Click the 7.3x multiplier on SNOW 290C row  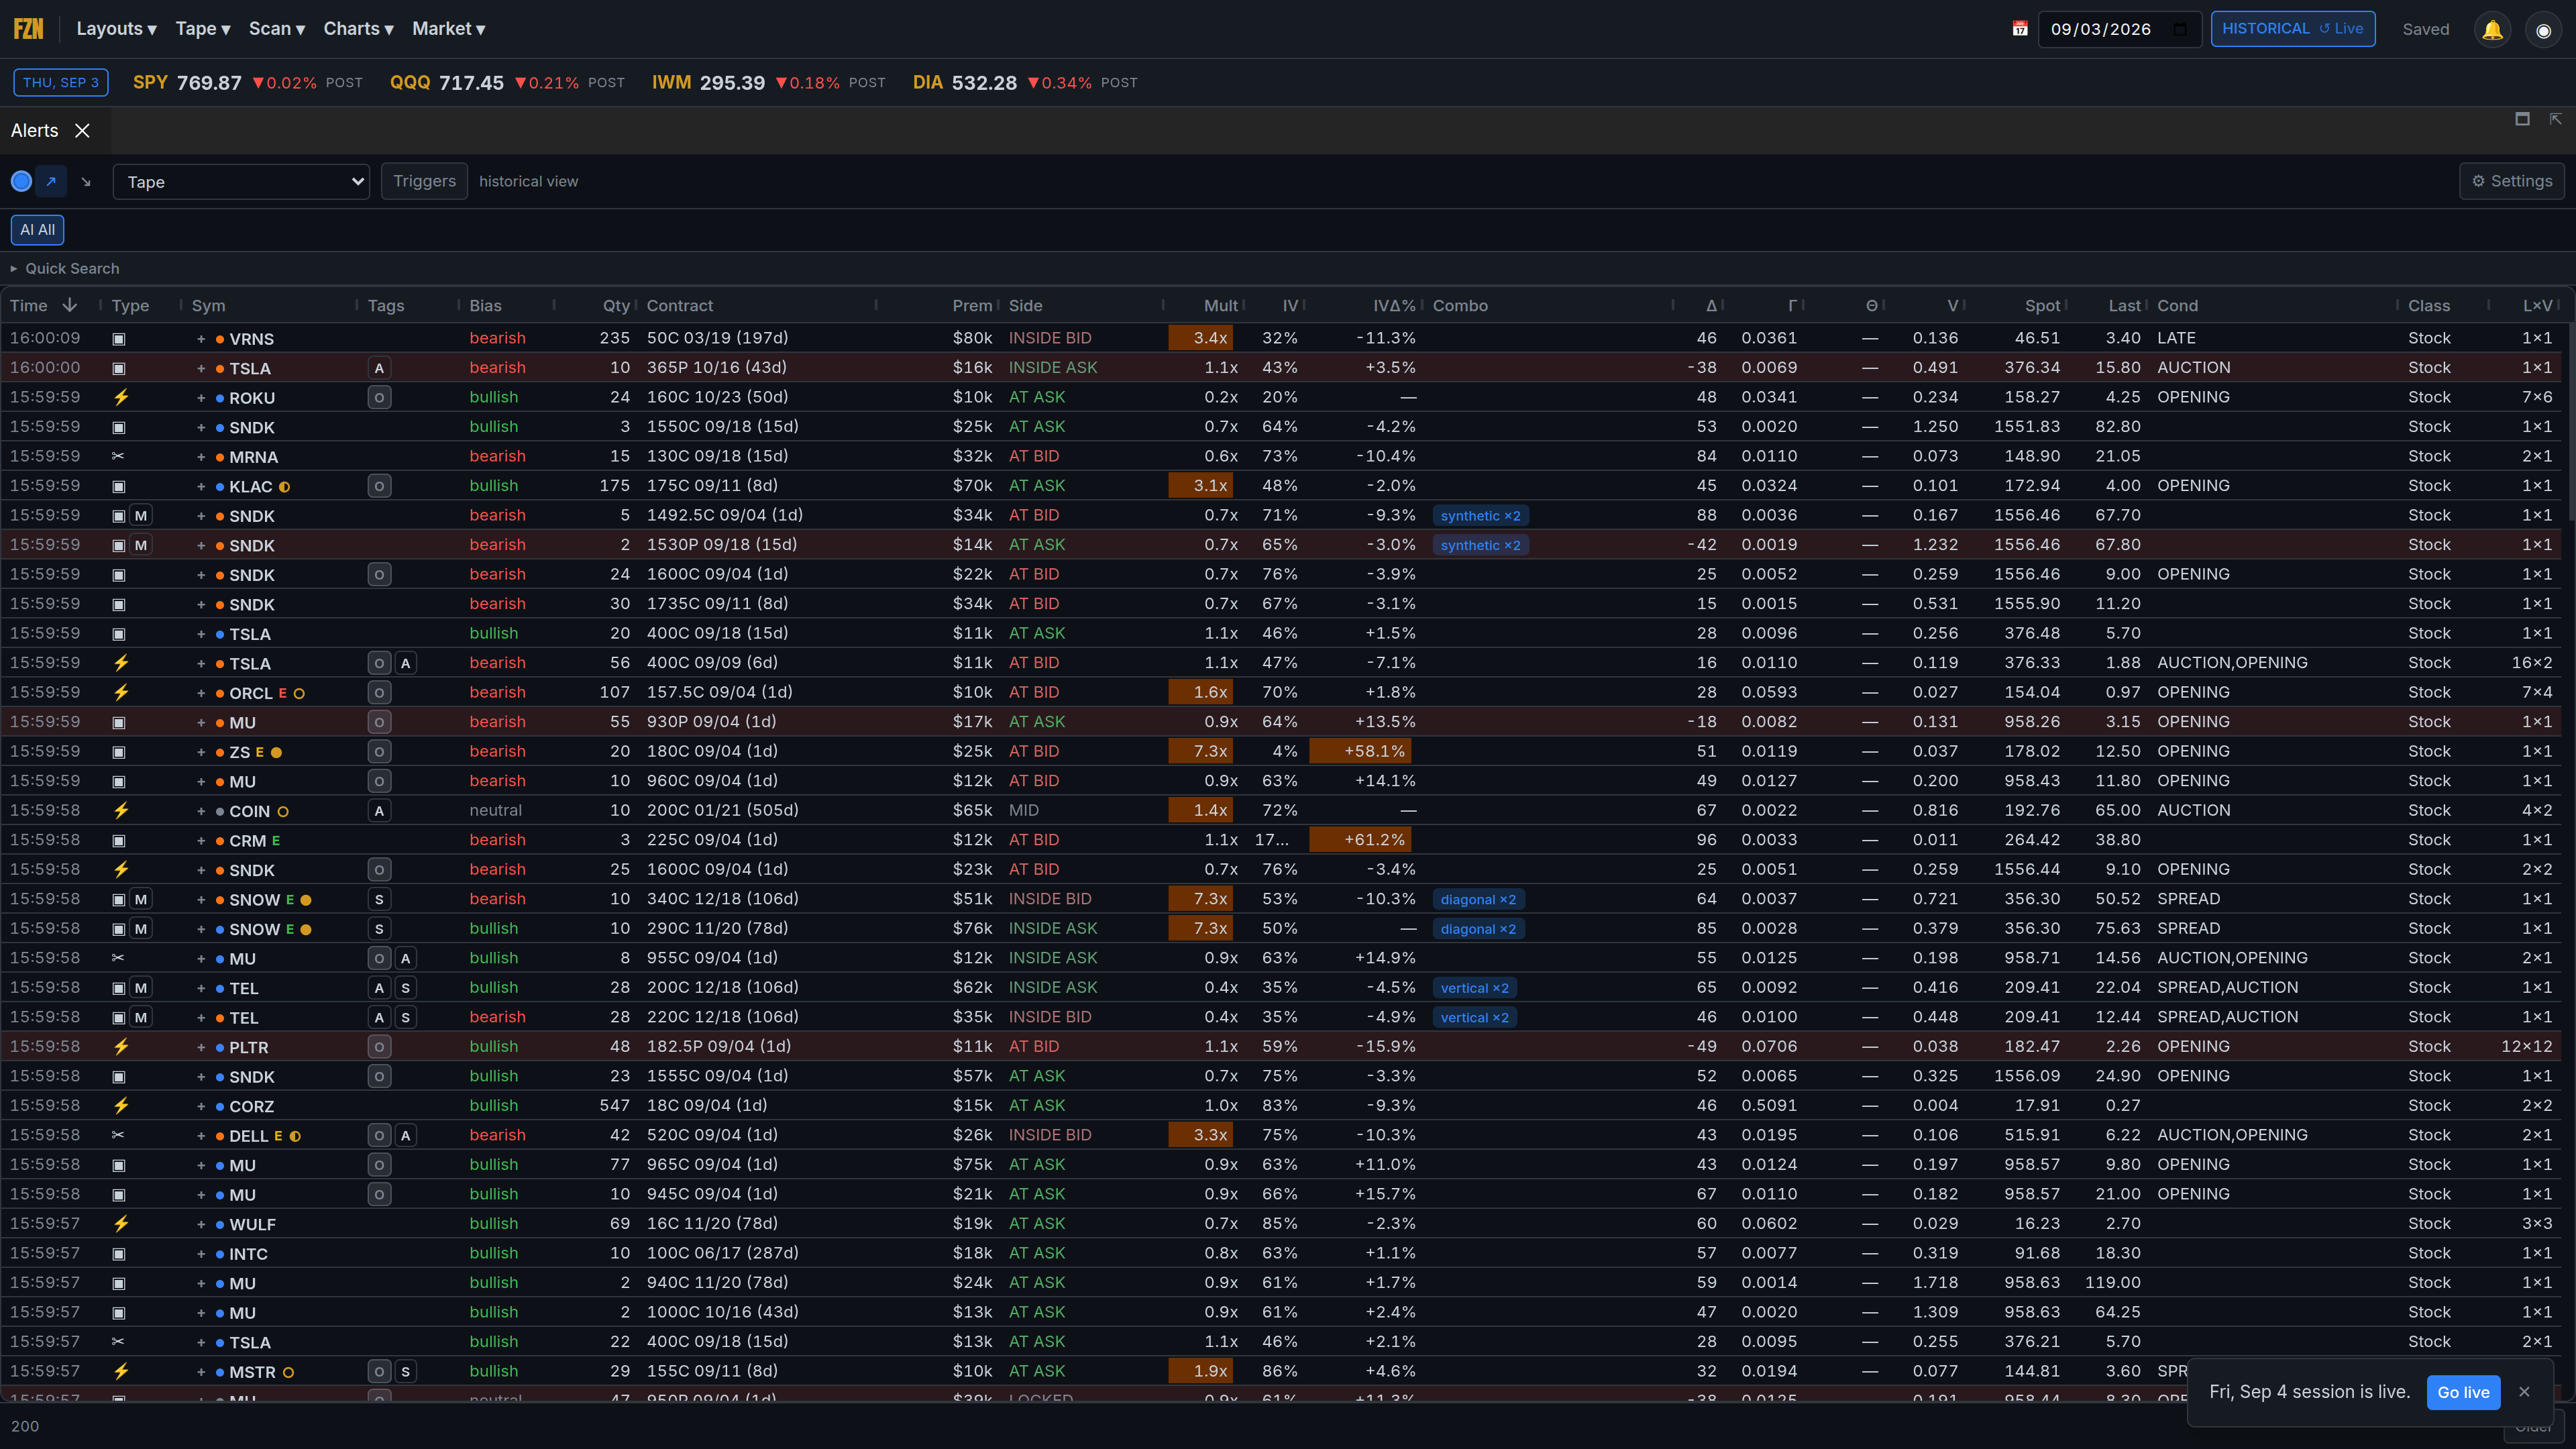tap(1200, 928)
